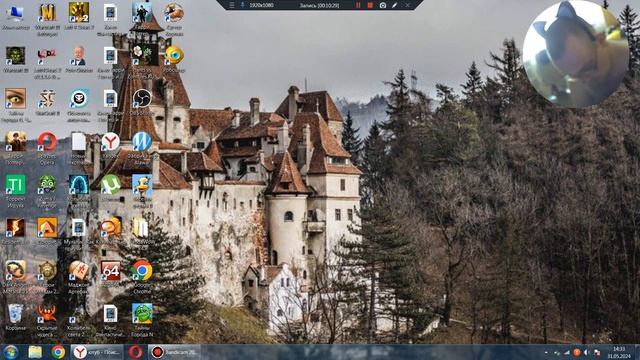The height and width of the screenshot is (360, 640).
Task: Switch to Opera in the taskbar
Action: click(x=136, y=352)
